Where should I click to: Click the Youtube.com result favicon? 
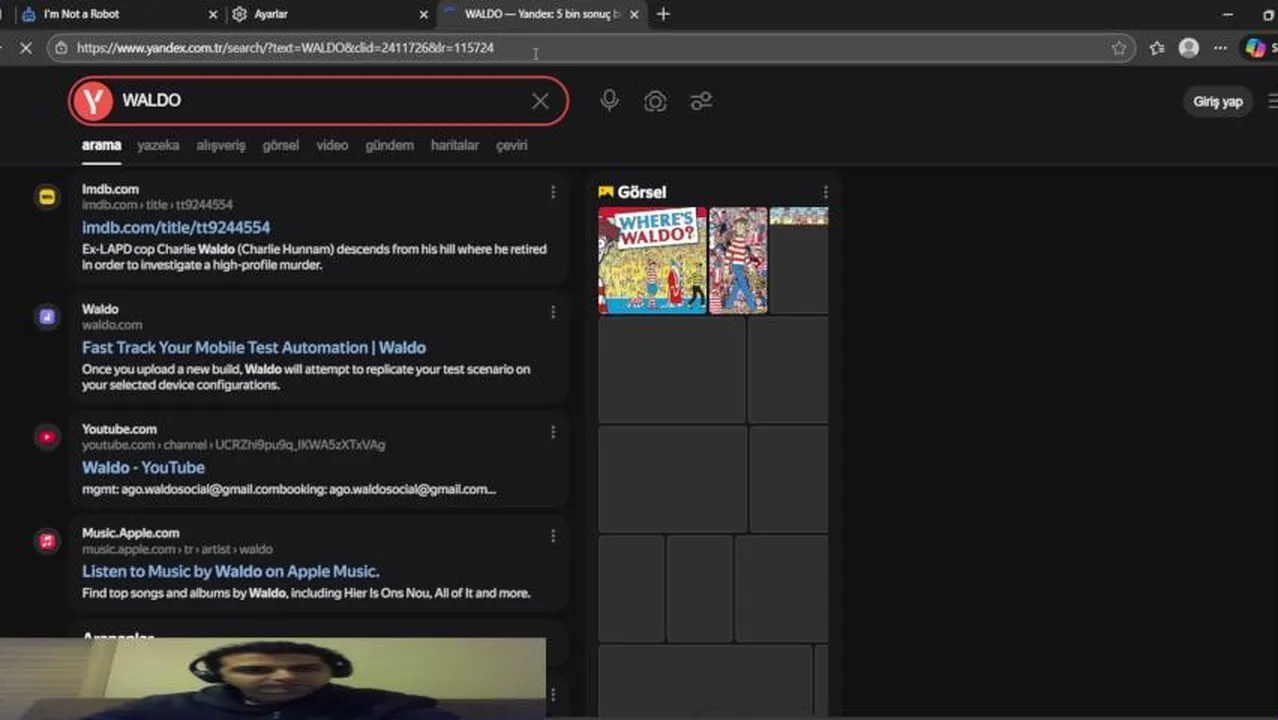tap(47, 437)
